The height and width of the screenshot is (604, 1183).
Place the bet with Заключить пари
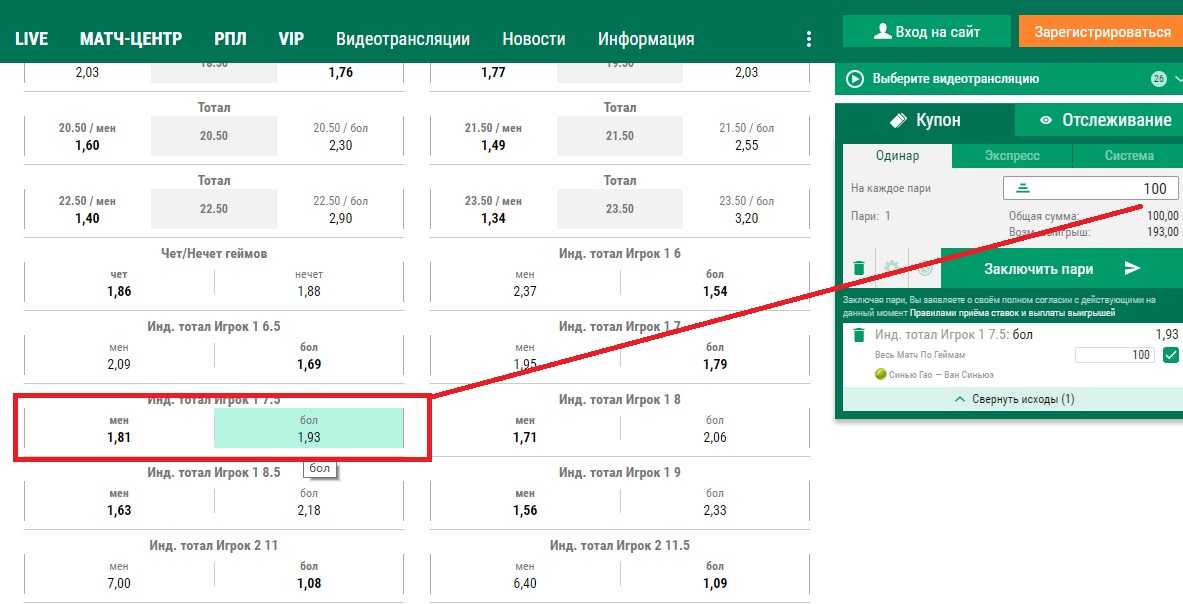[x=1062, y=268]
